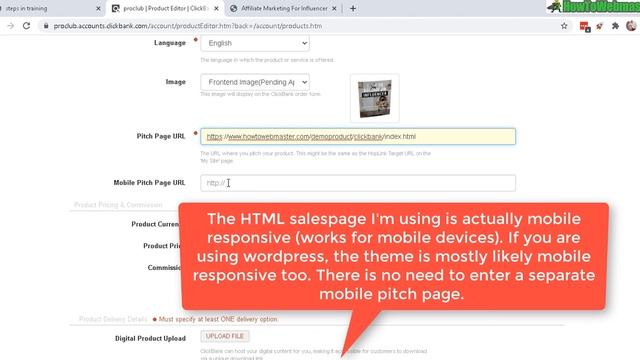
Task: View site info via the padlock icon
Action: pyautogui.click(x=46, y=26)
